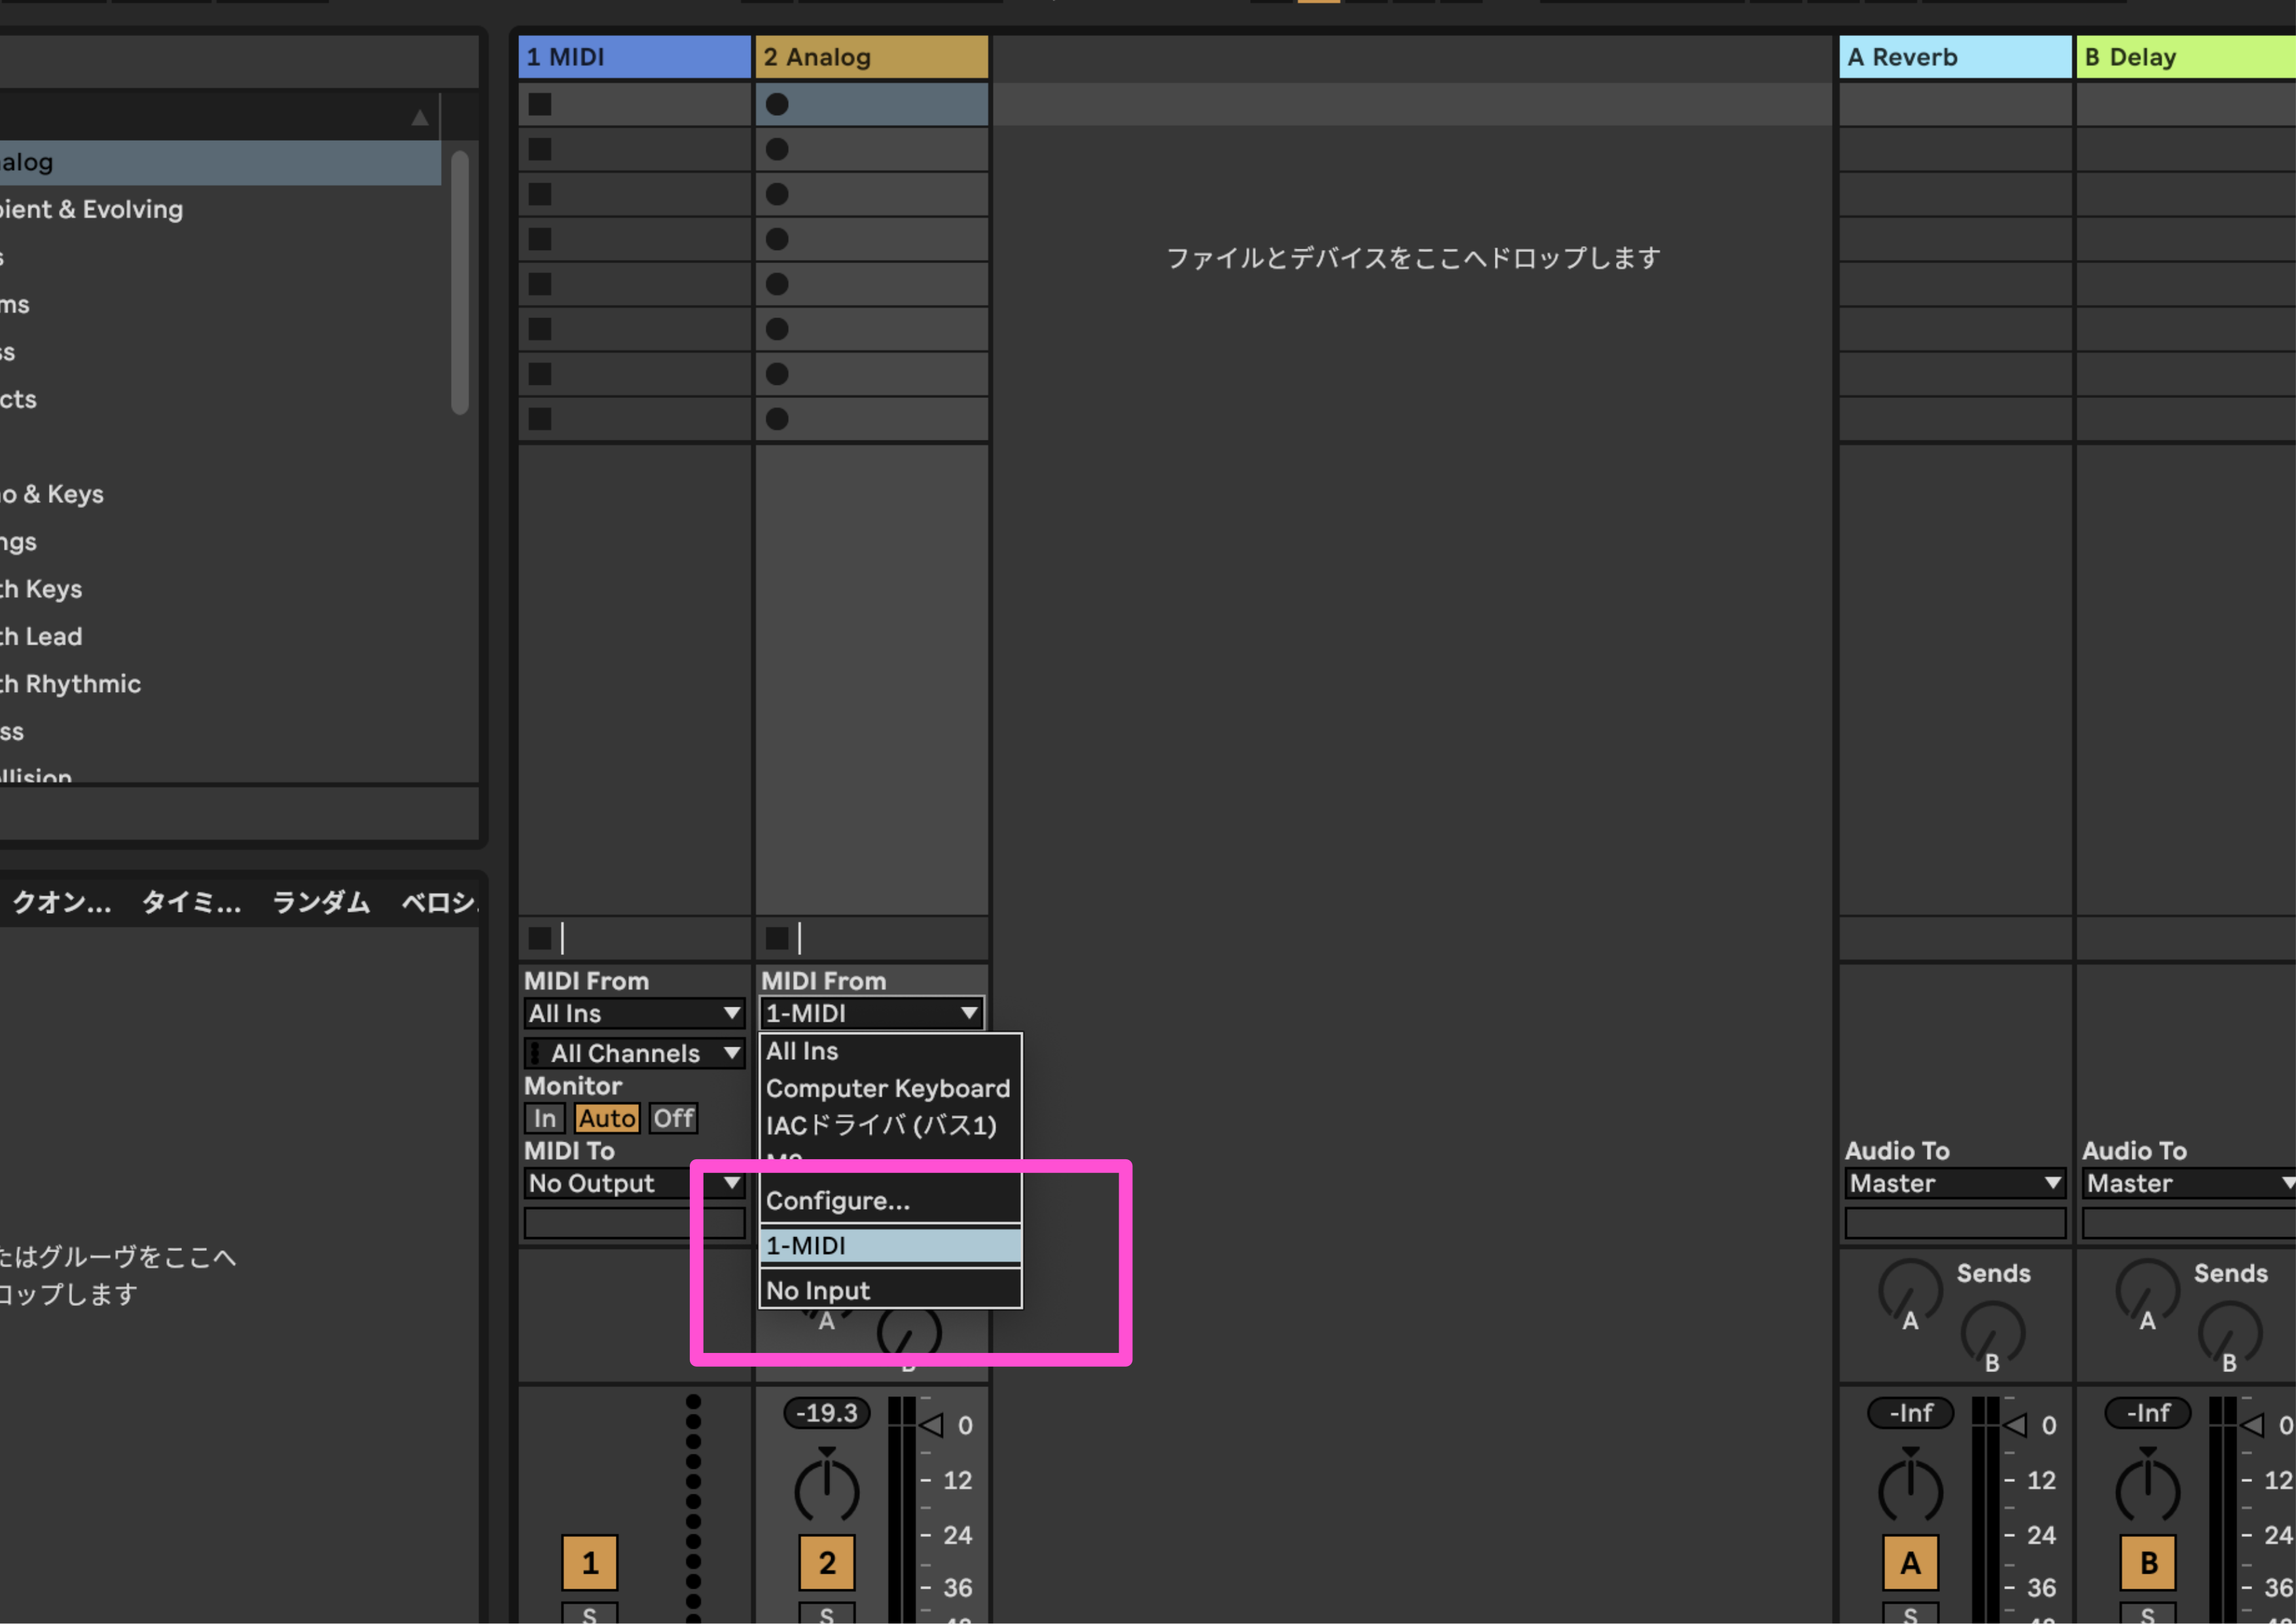Click the A Reverb track pan knob
This screenshot has width=2296, height=1624.
click(x=1910, y=1490)
